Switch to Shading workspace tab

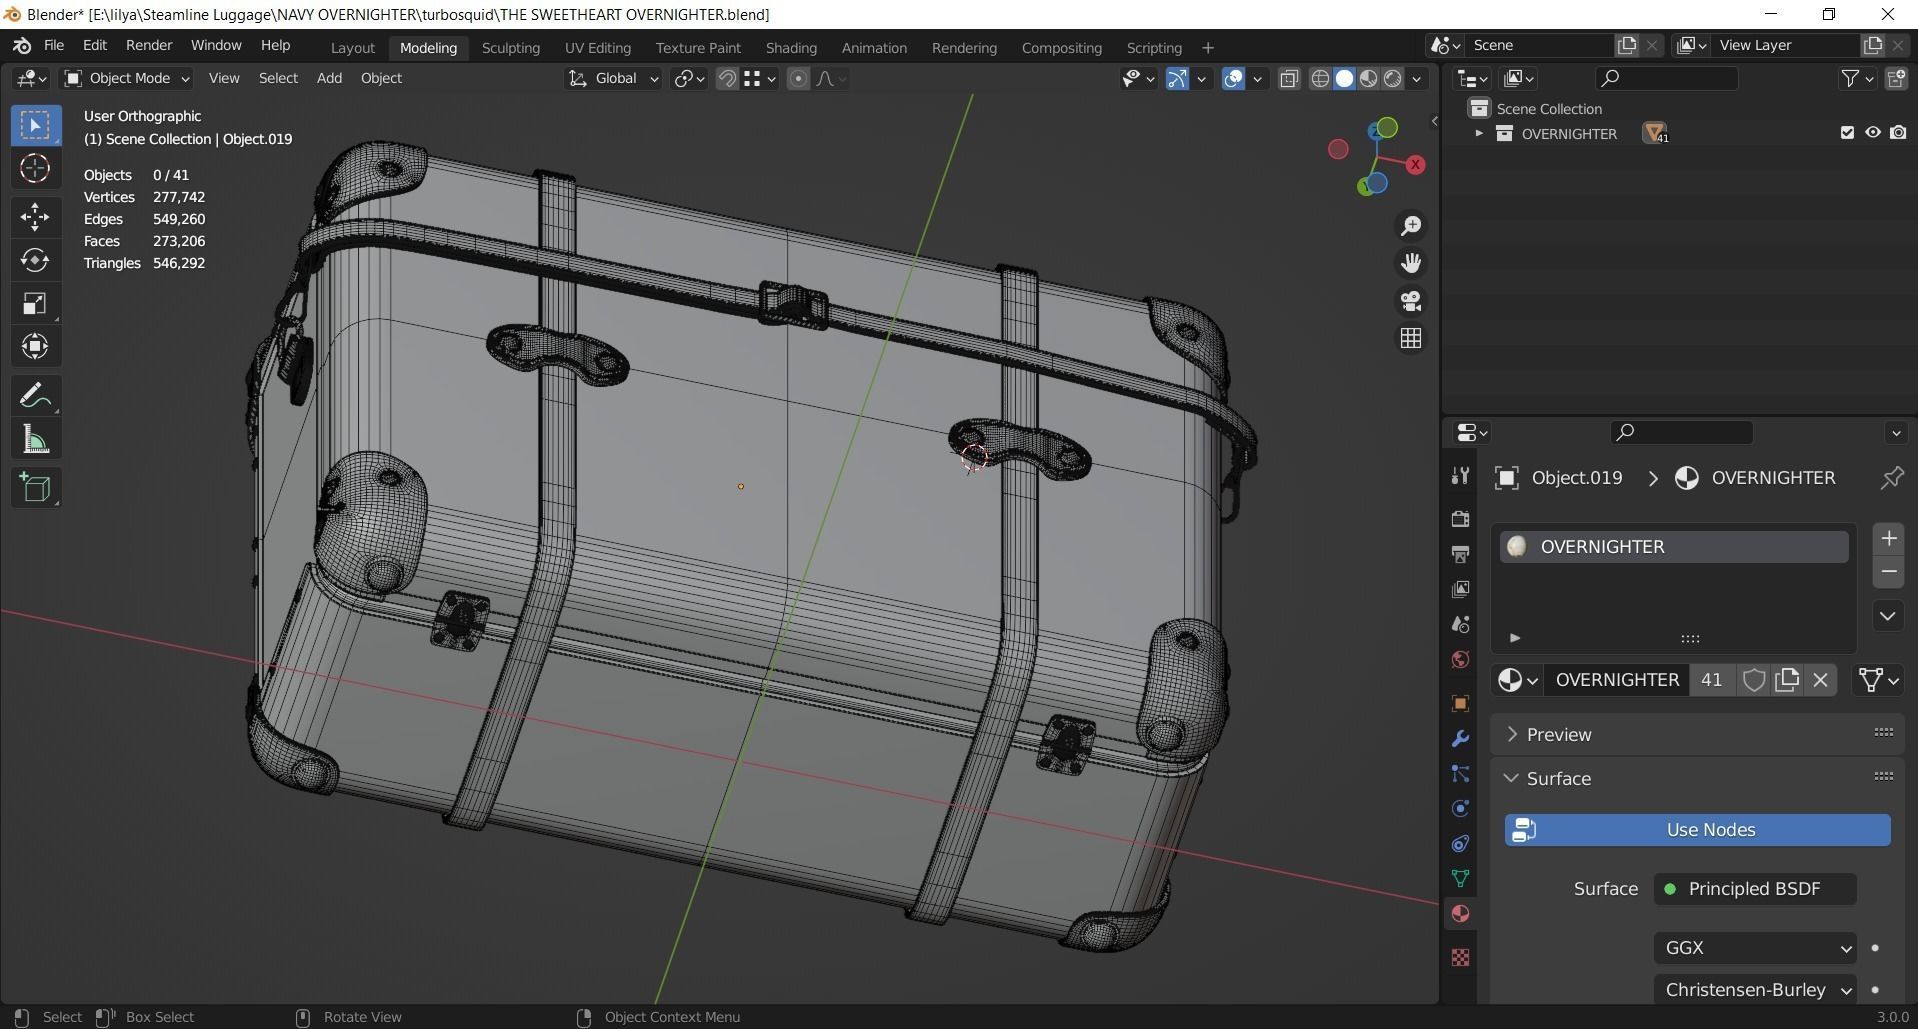point(791,48)
